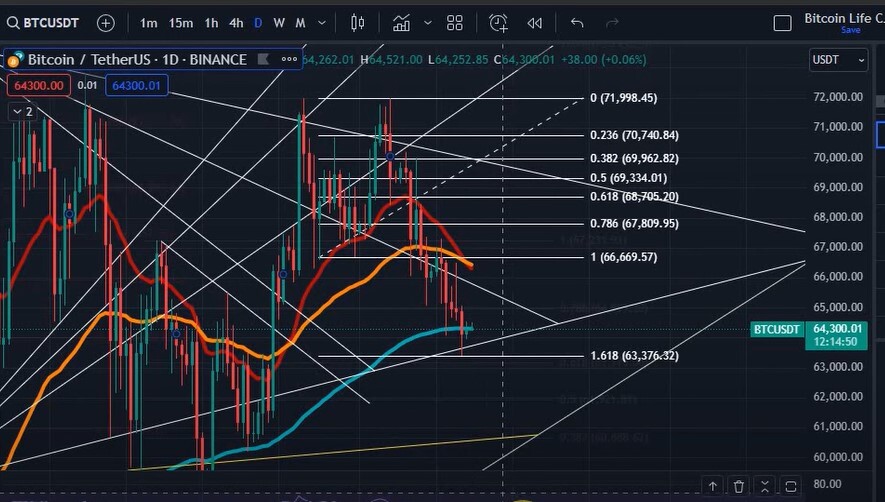Viewport: 885px width, 502px height.
Task: Open the USDT currency dropdown
Action: 838,59
